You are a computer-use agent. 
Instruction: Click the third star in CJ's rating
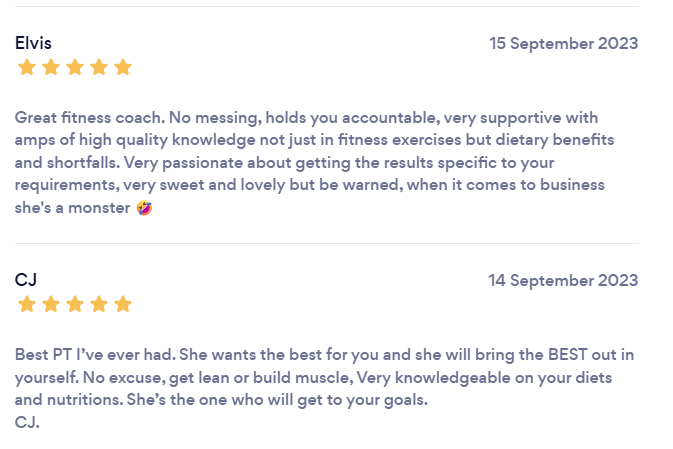pyautogui.click(x=75, y=304)
